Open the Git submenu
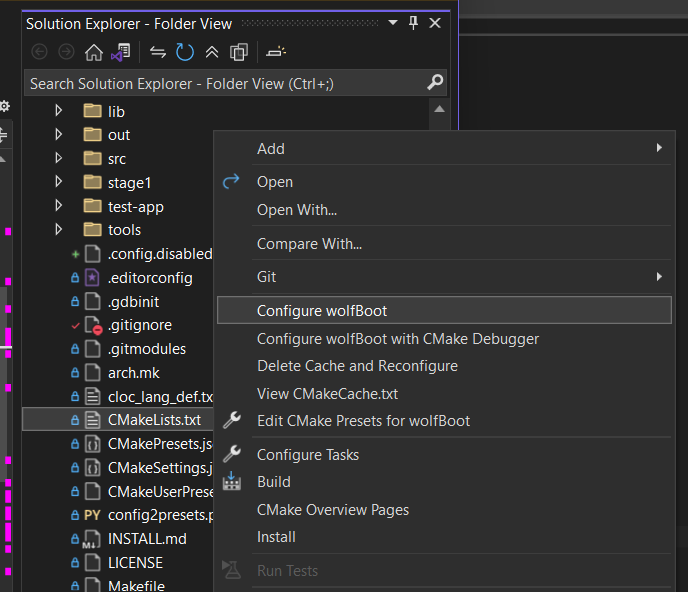688x592 pixels. coord(444,277)
